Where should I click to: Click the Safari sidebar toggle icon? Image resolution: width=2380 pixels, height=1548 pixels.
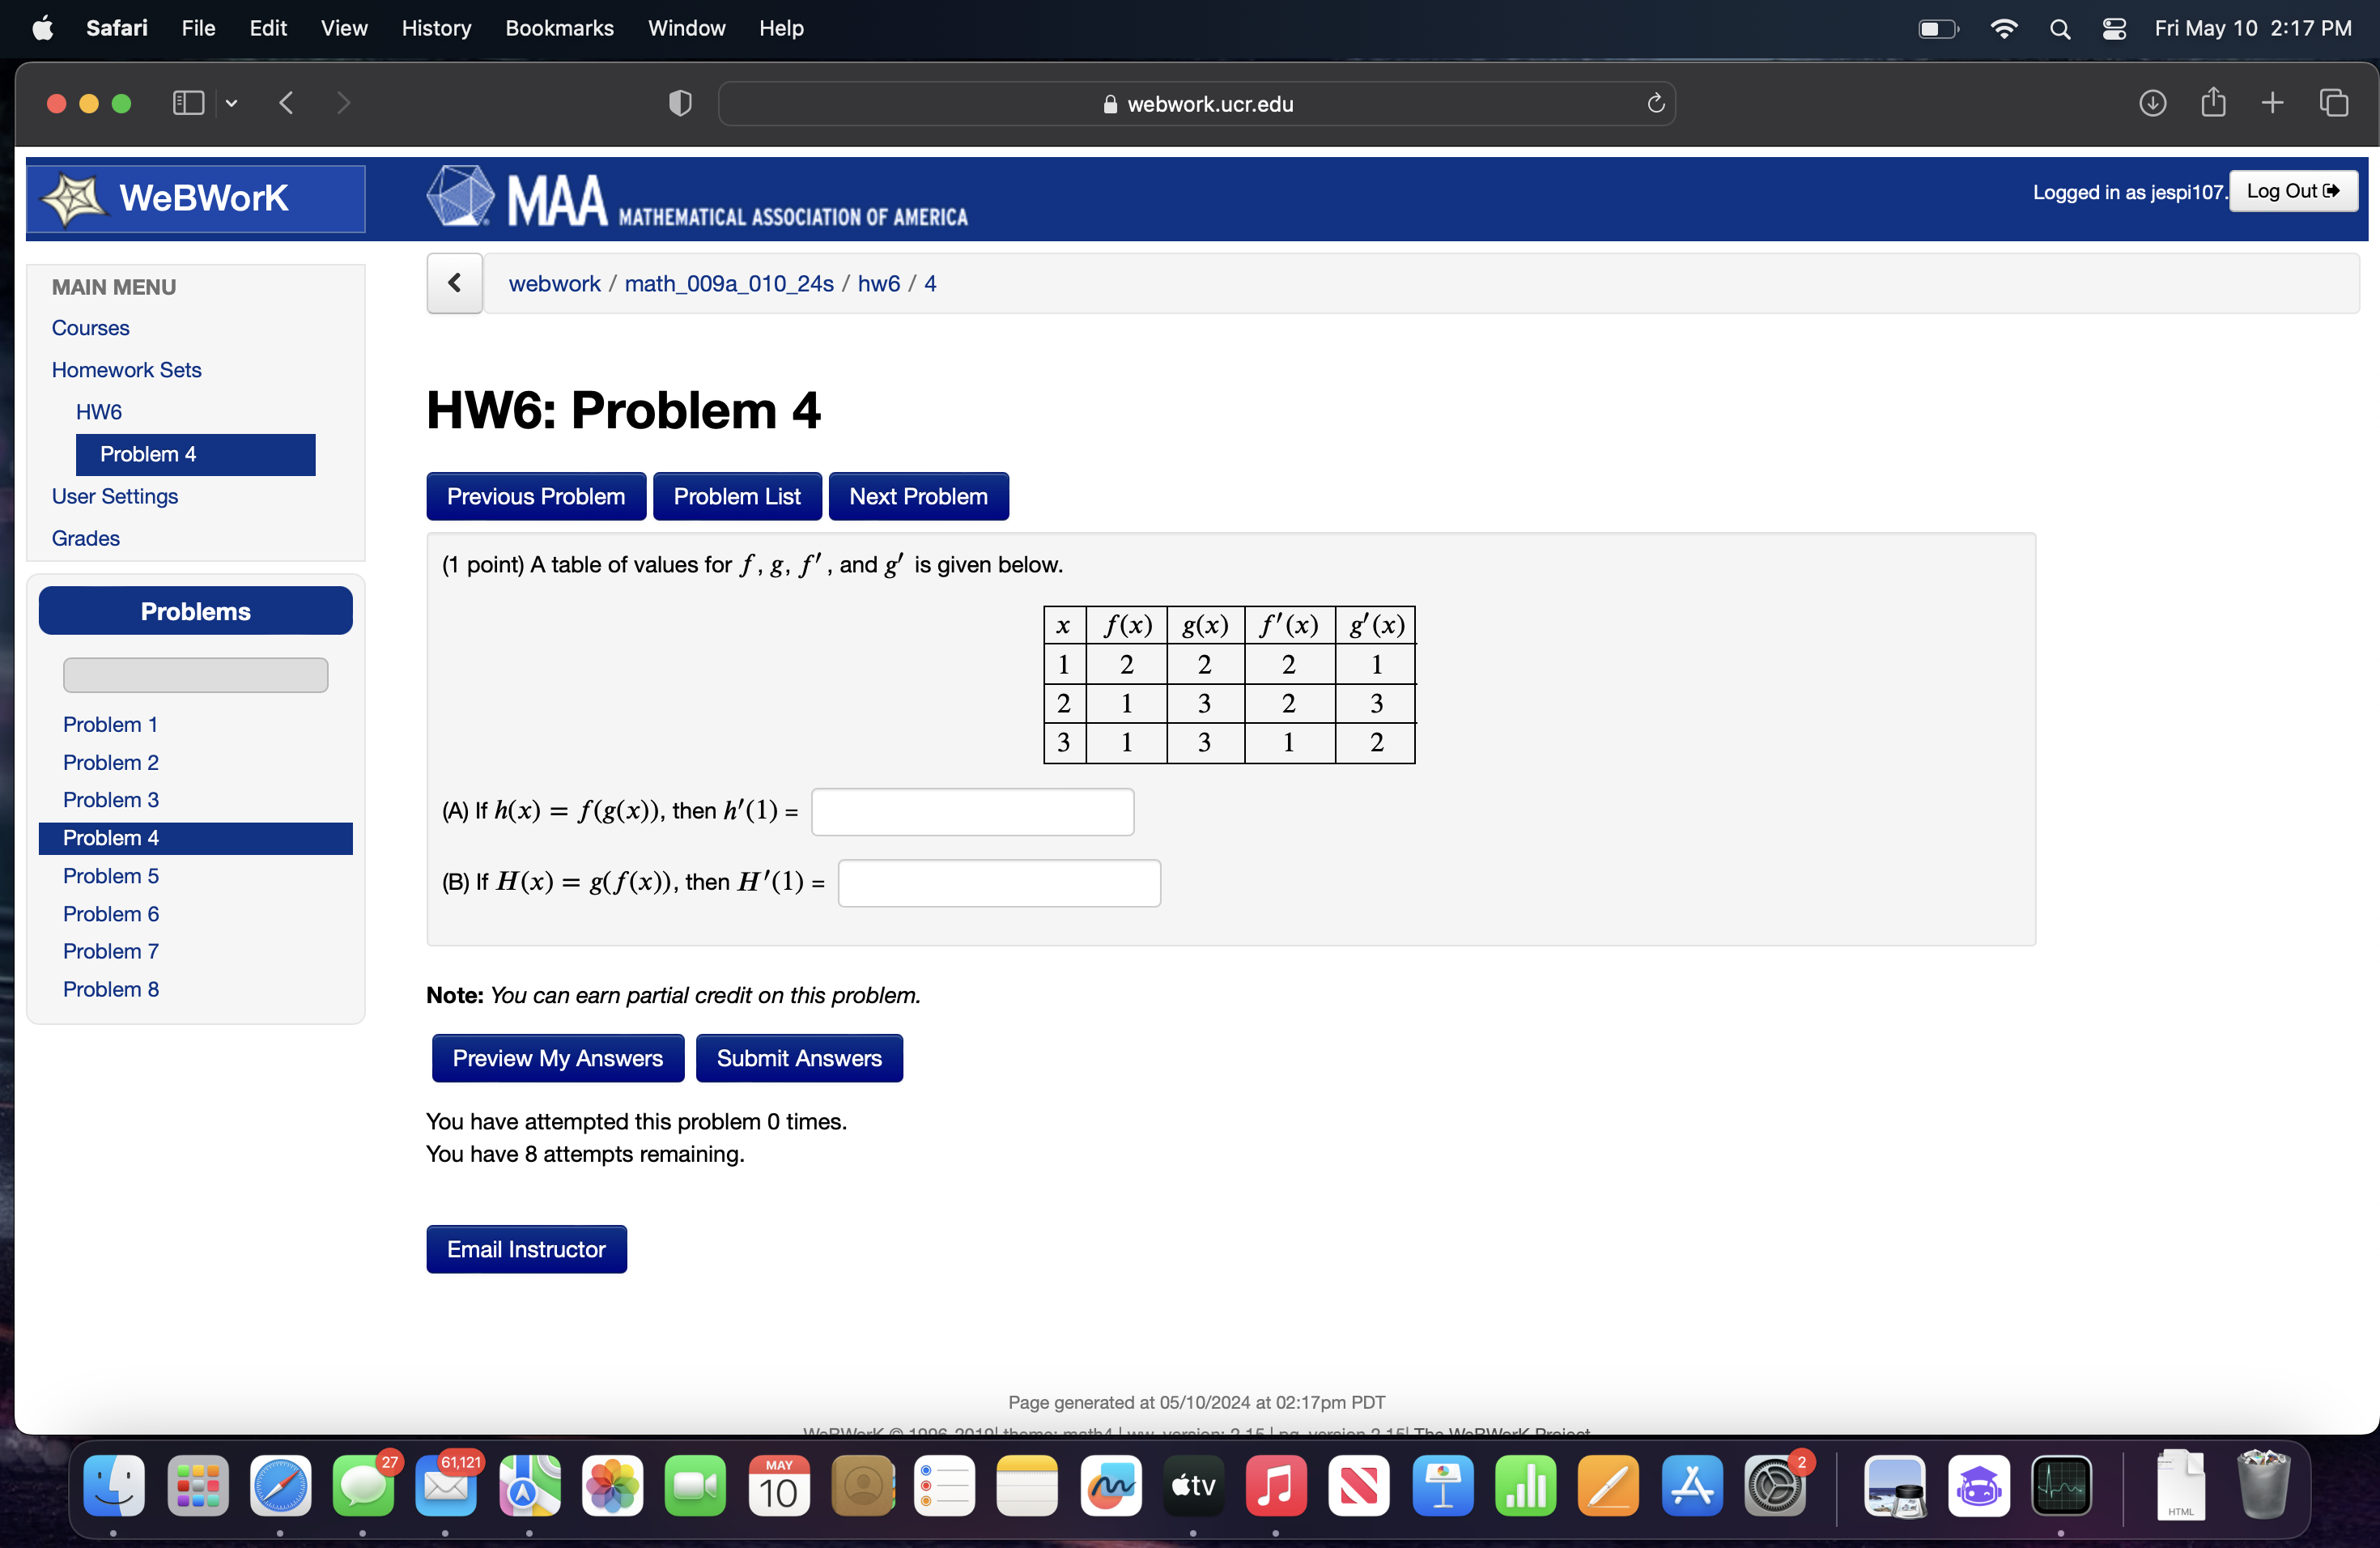(188, 103)
